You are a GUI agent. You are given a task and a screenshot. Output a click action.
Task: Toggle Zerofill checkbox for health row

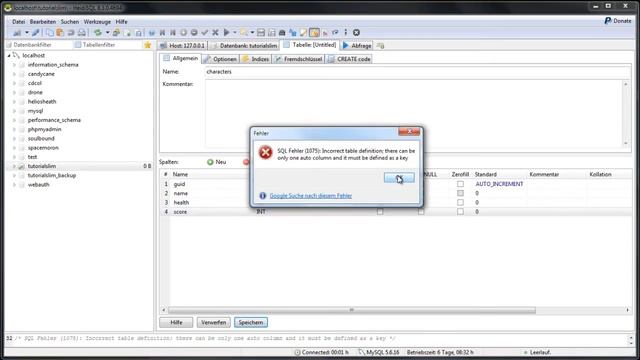pos(460,202)
